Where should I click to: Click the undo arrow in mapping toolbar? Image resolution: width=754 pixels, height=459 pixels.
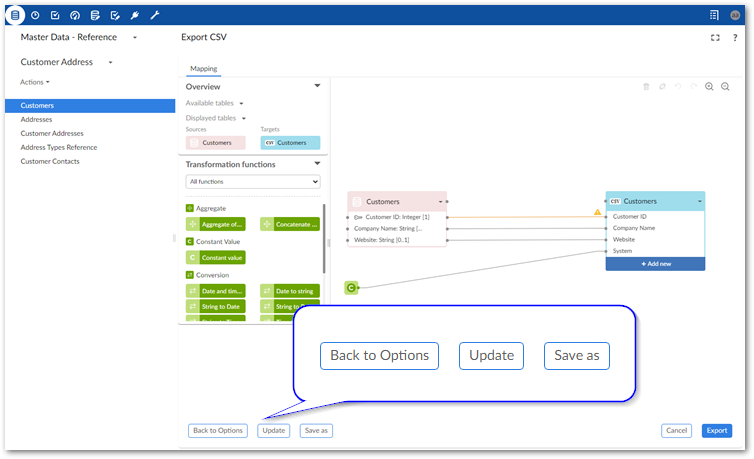pos(678,87)
